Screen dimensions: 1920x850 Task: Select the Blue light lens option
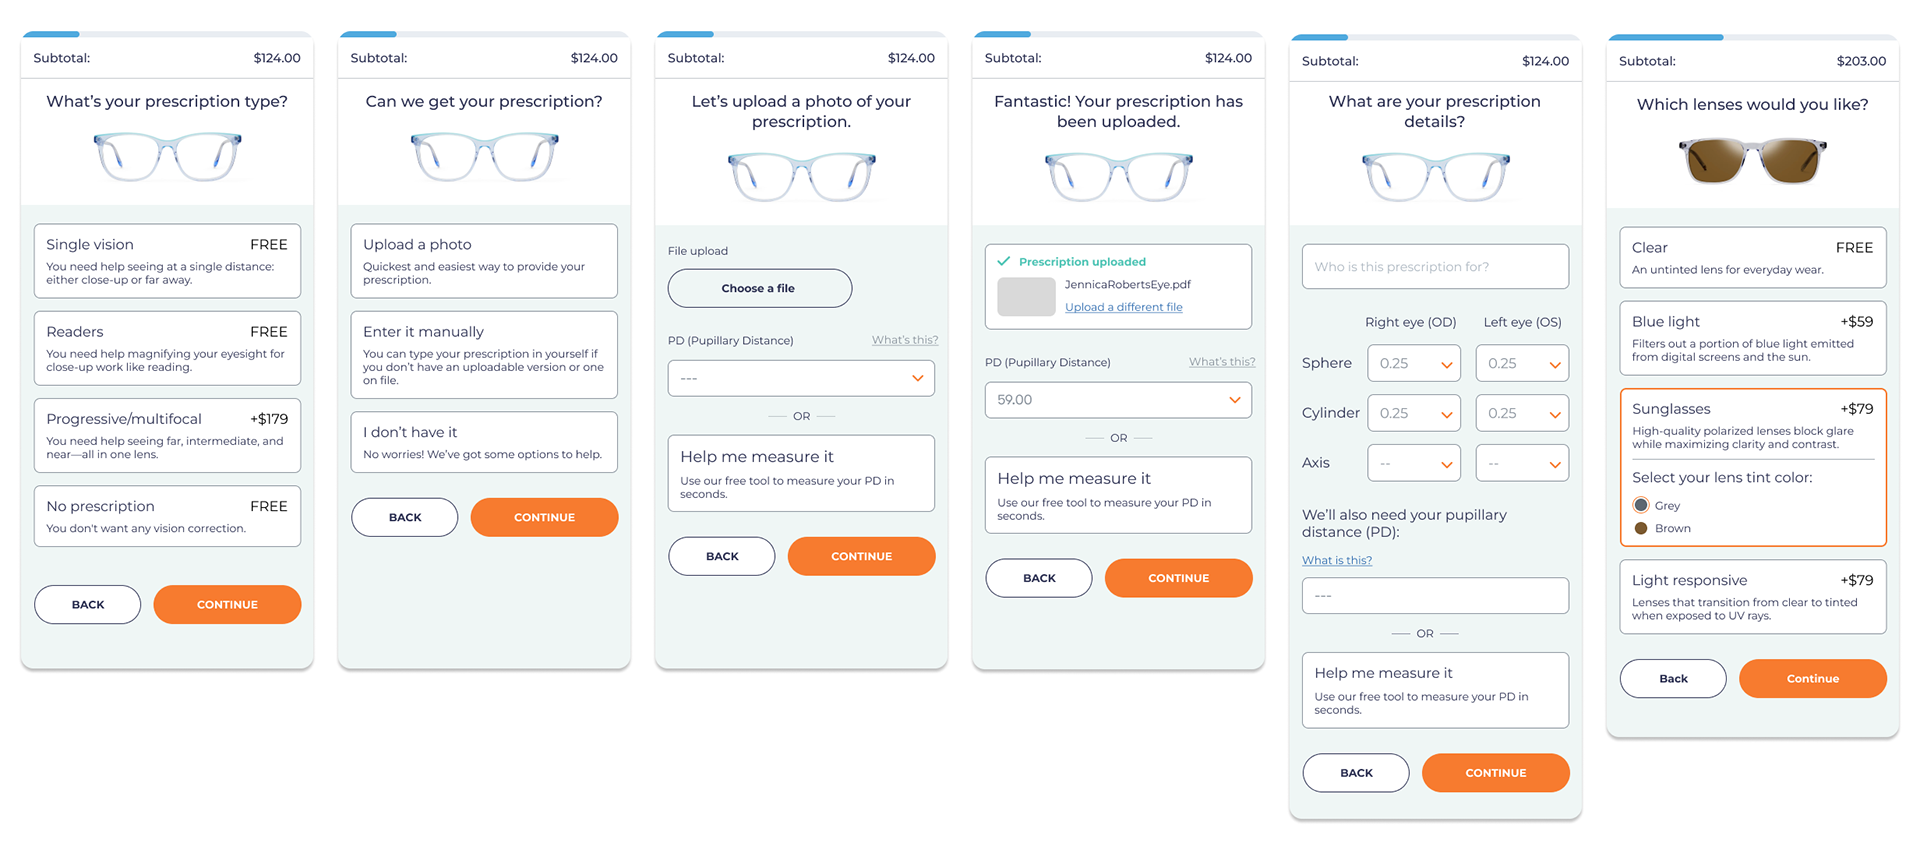pos(1753,338)
